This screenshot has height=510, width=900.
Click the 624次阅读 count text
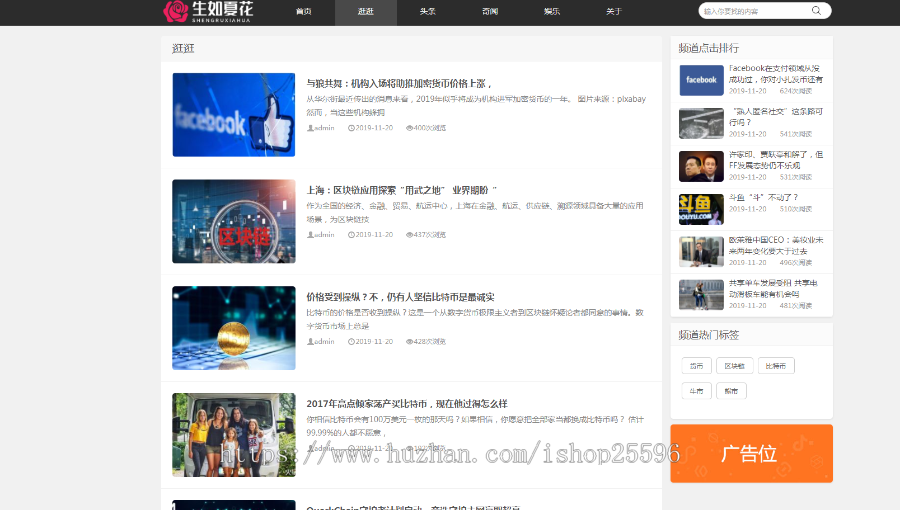coord(796,91)
